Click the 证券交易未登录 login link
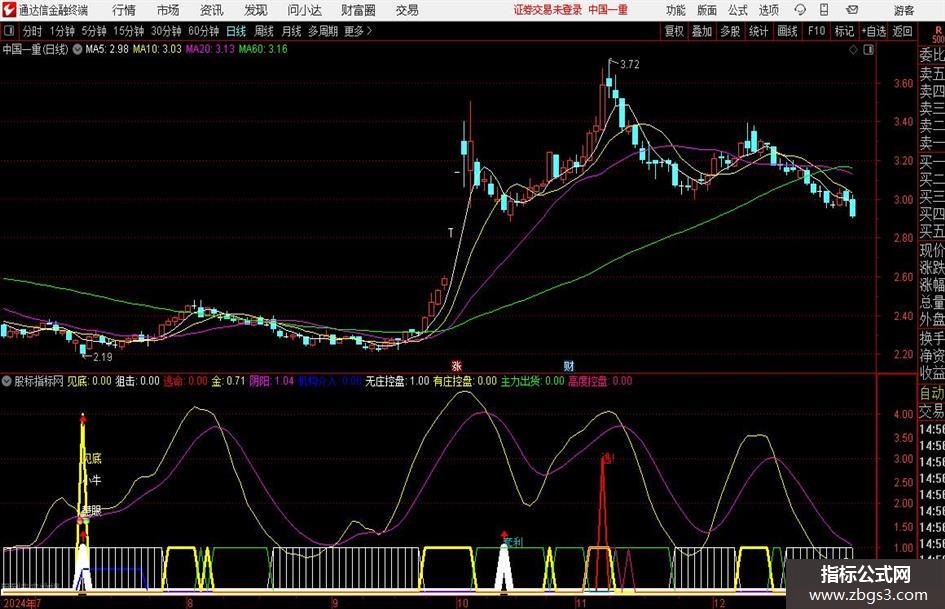This screenshot has width=945, height=609. [548, 10]
